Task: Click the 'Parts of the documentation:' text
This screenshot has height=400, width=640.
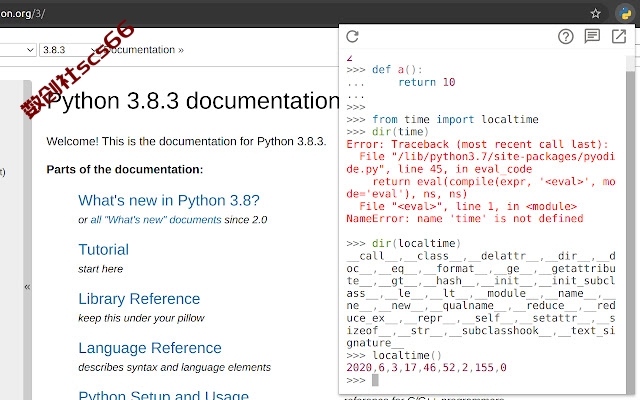Action: point(124,169)
